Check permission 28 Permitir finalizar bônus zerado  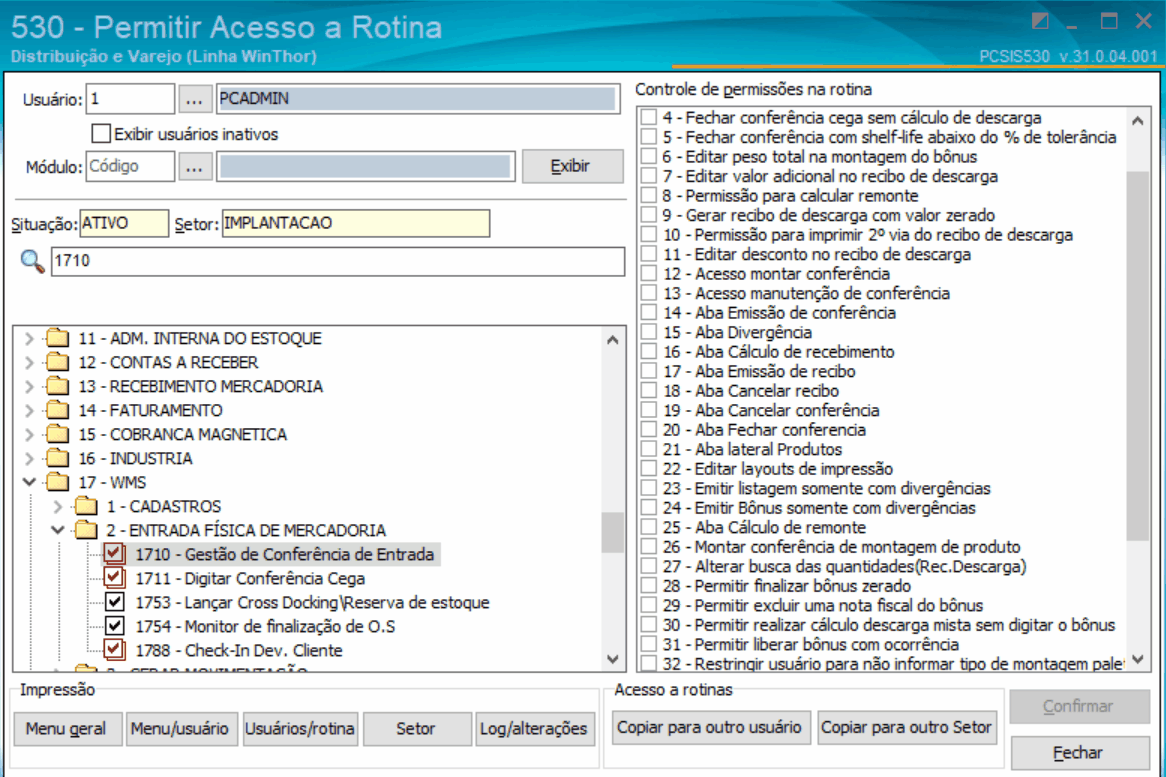pyautogui.click(x=649, y=585)
